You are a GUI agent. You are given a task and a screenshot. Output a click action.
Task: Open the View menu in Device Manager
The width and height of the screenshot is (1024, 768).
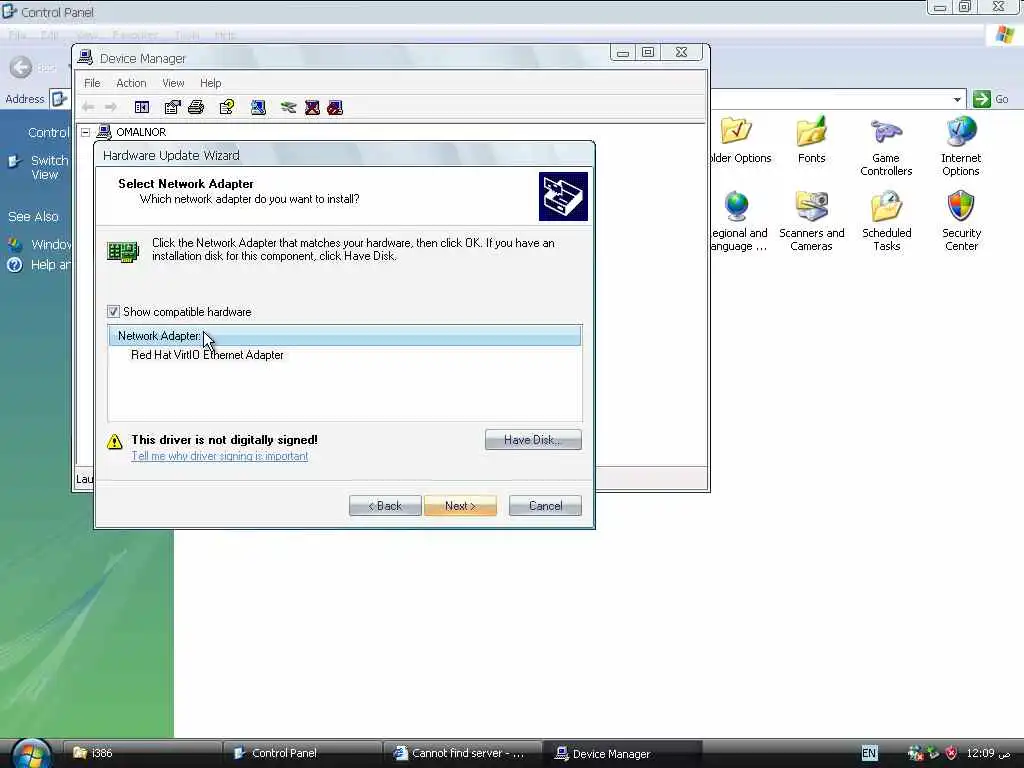[x=173, y=83]
